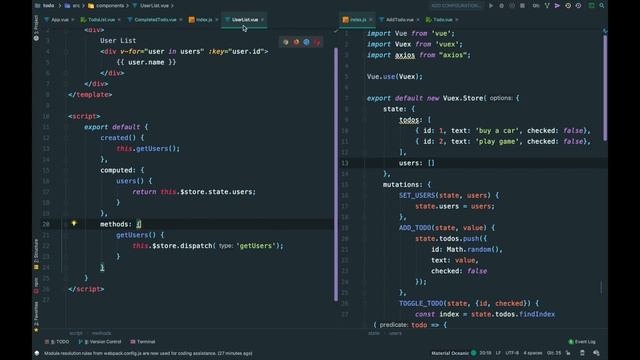Close the App.vue tab

(73, 20)
